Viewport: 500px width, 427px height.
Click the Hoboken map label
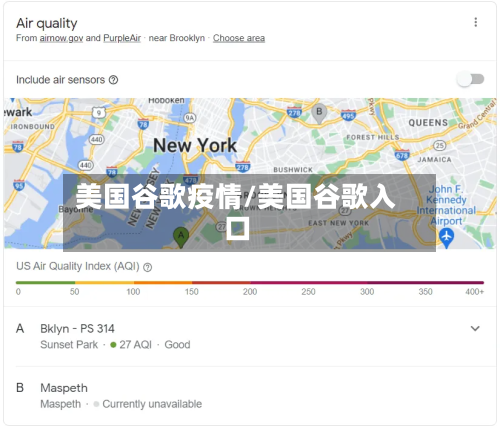(166, 100)
